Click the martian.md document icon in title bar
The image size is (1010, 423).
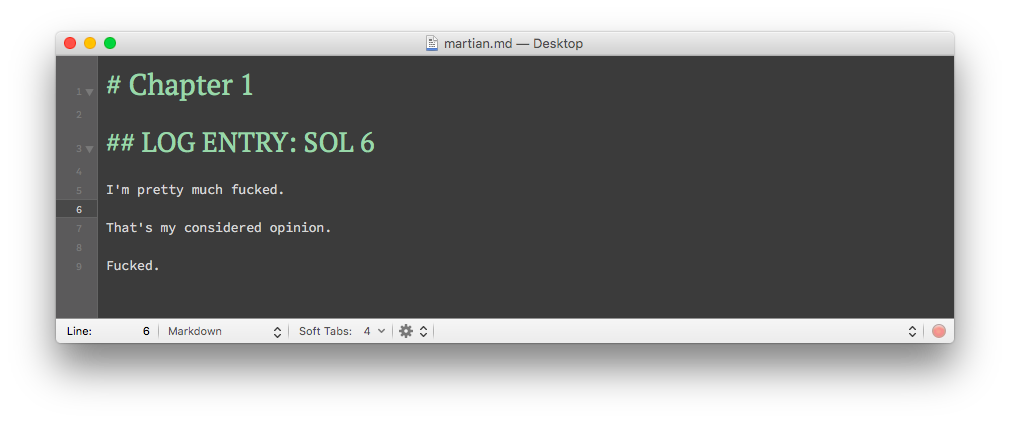tap(432, 43)
